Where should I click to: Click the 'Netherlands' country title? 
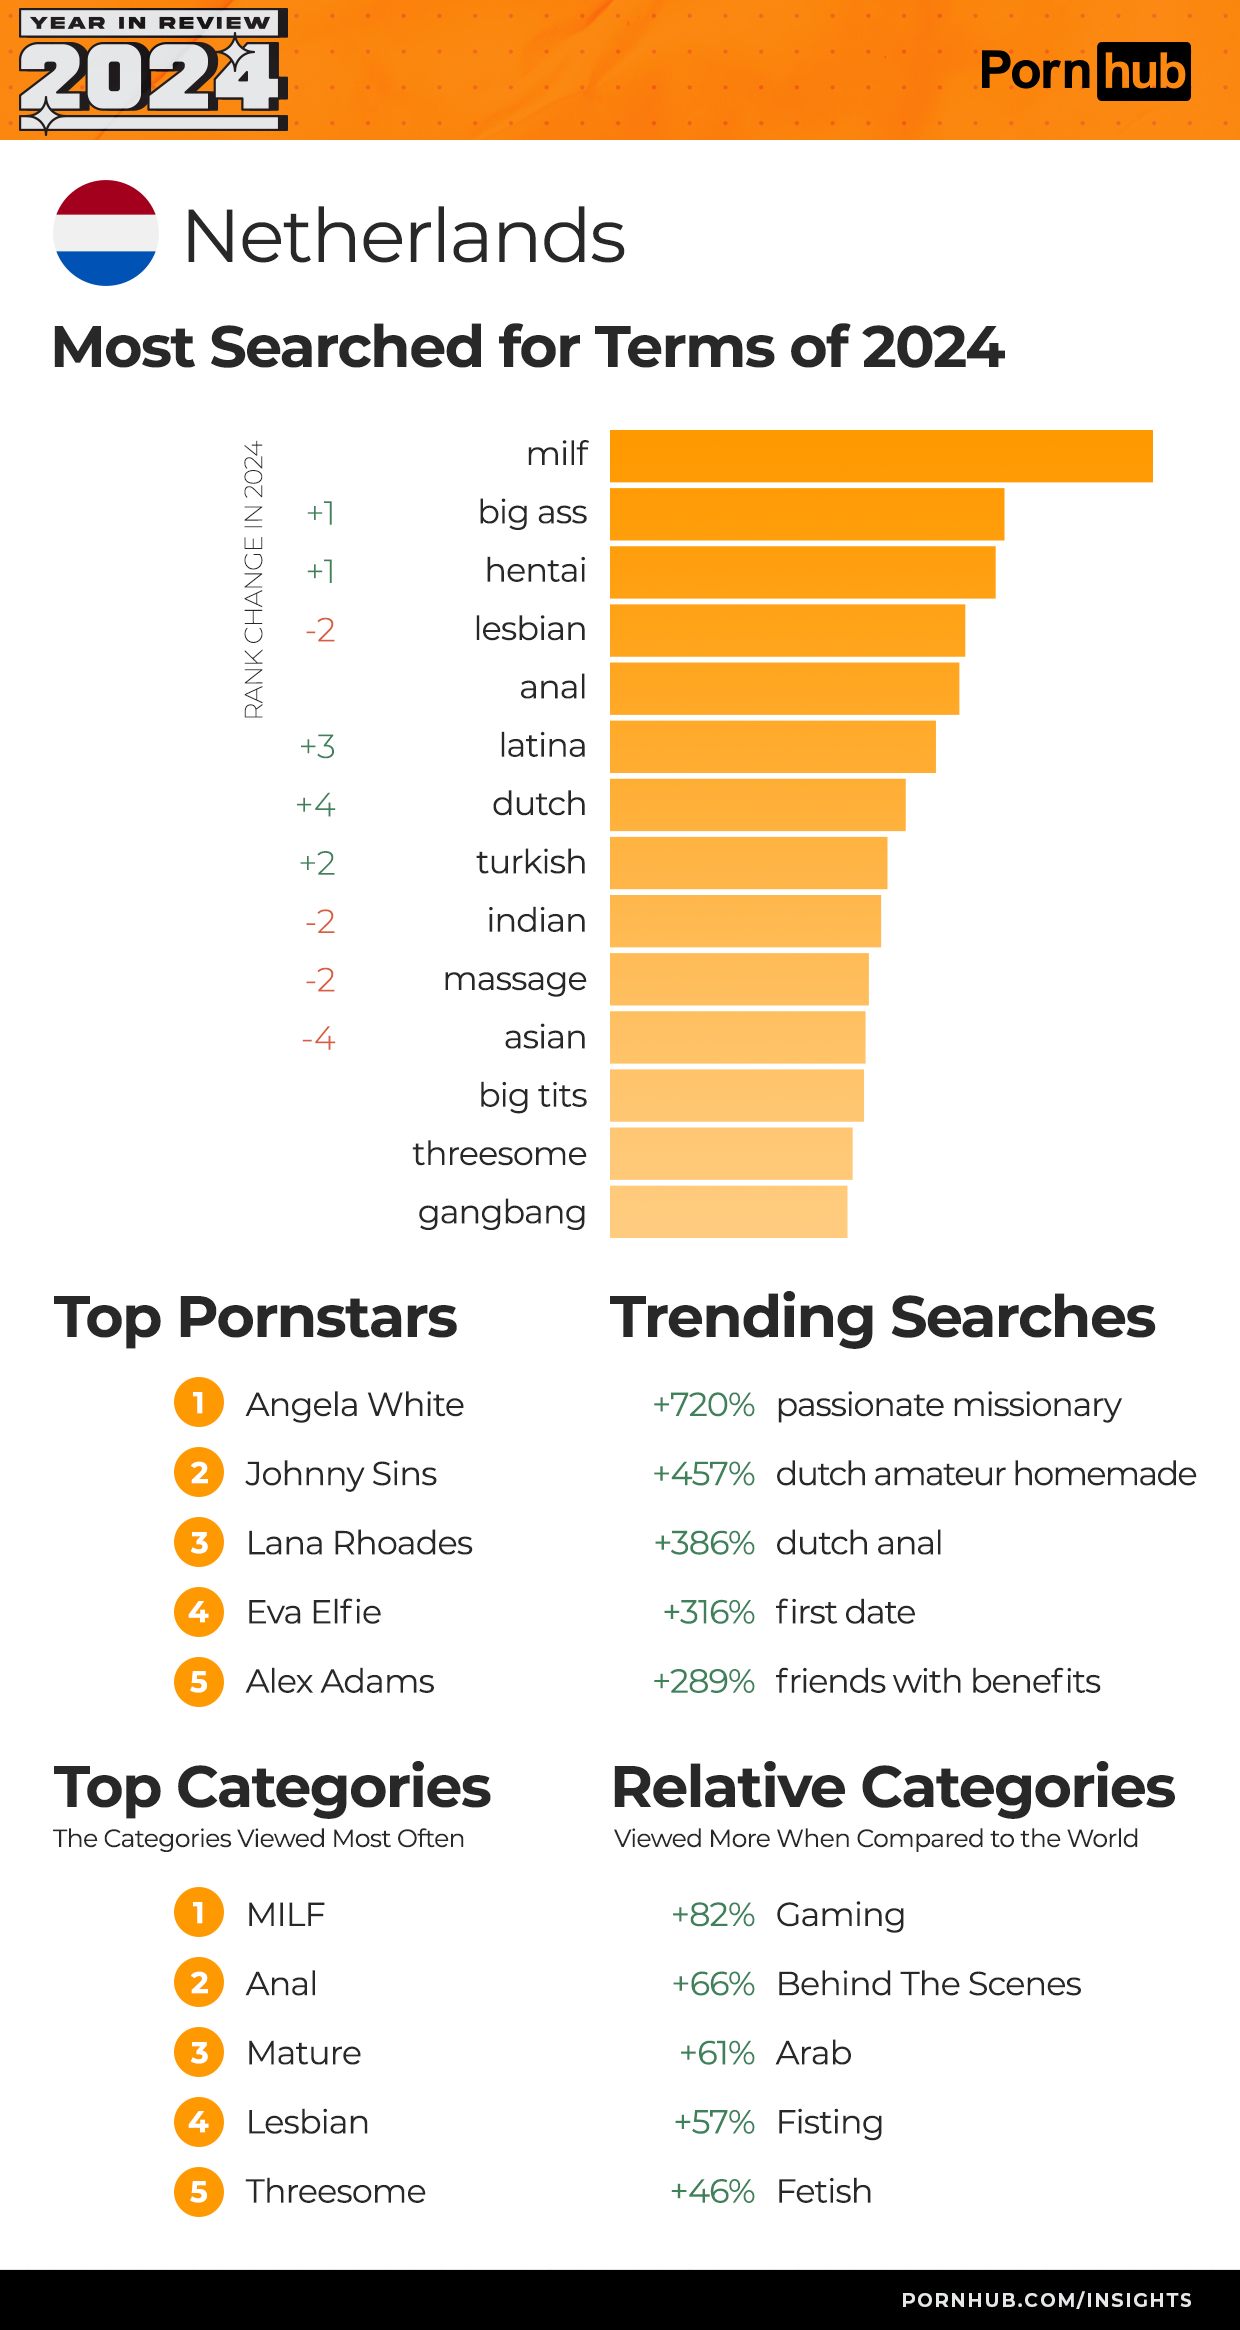(404, 236)
